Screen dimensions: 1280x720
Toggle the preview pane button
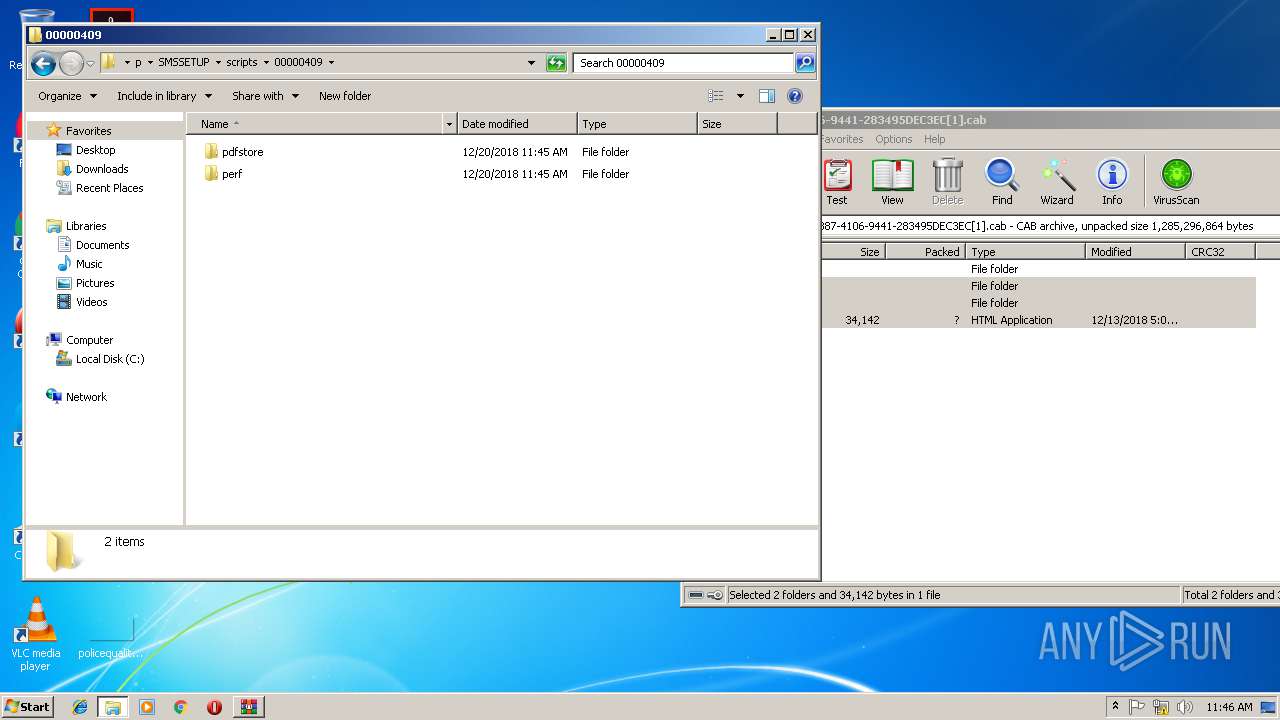767,96
